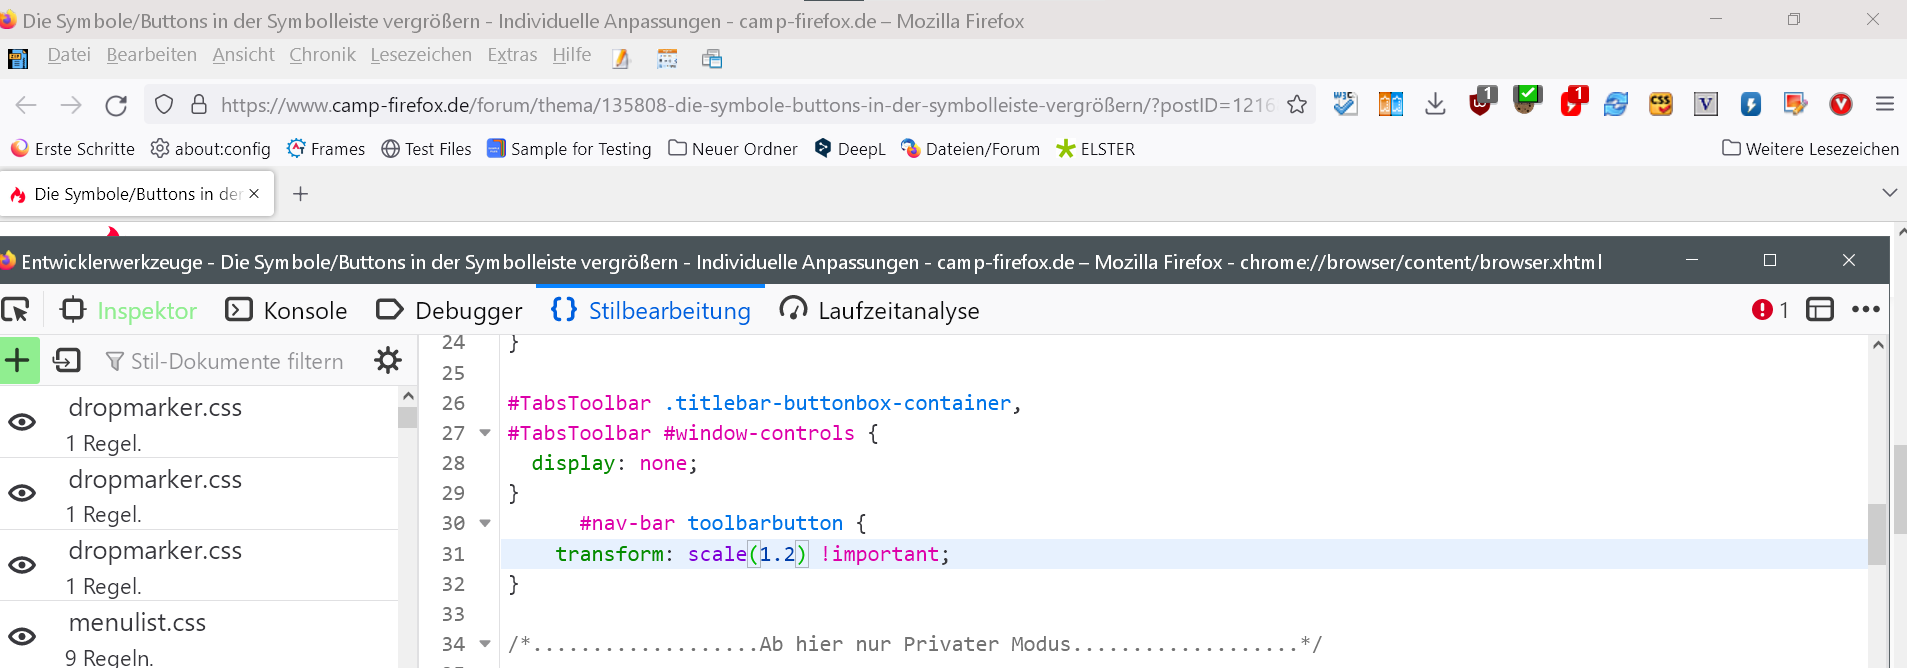Open the Weitere Lesezeichen folder
Screen dimensions: 1907x668
coord(1811,149)
